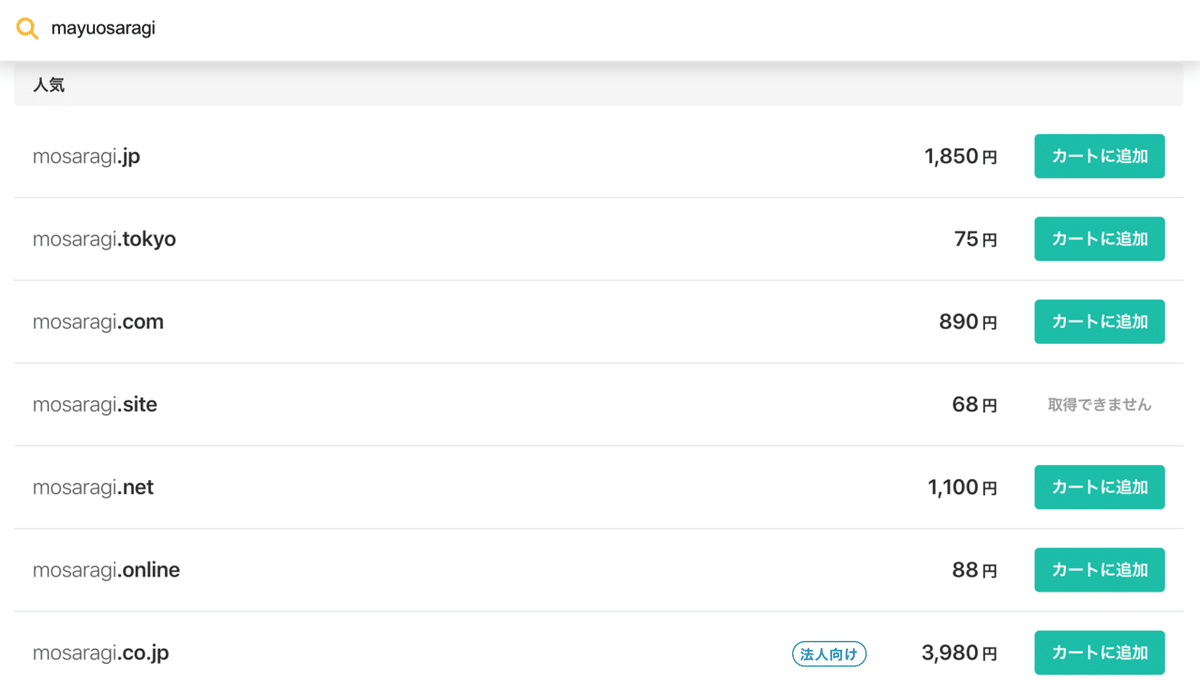Viewport: 1200px width, 690px height.
Task: Add mosaragi.co.jp to the cart
Action: (1099, 653)
